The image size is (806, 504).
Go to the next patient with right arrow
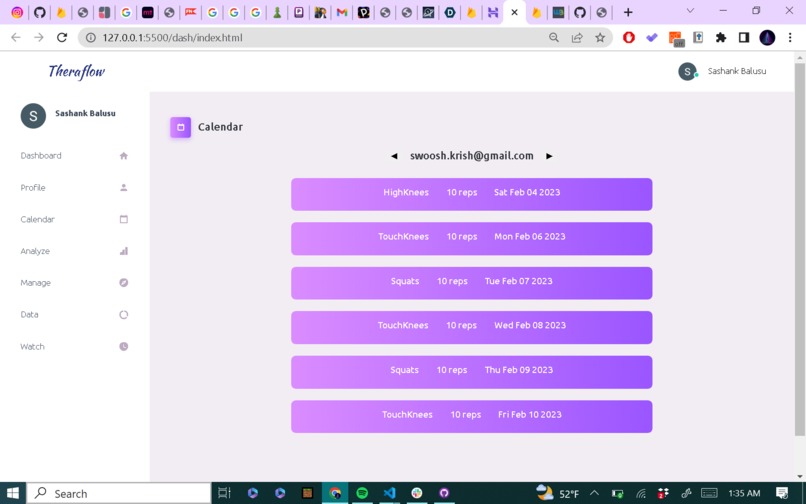point(549,156)
